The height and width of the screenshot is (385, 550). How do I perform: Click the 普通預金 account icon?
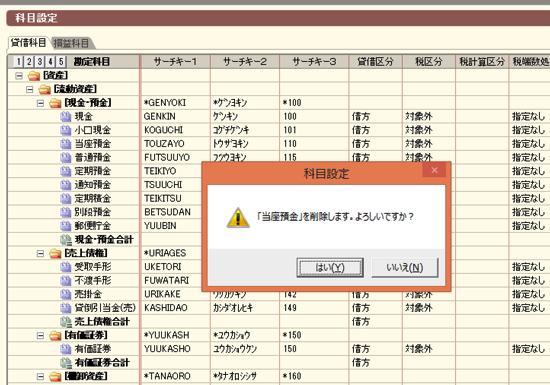coord(66,157)
